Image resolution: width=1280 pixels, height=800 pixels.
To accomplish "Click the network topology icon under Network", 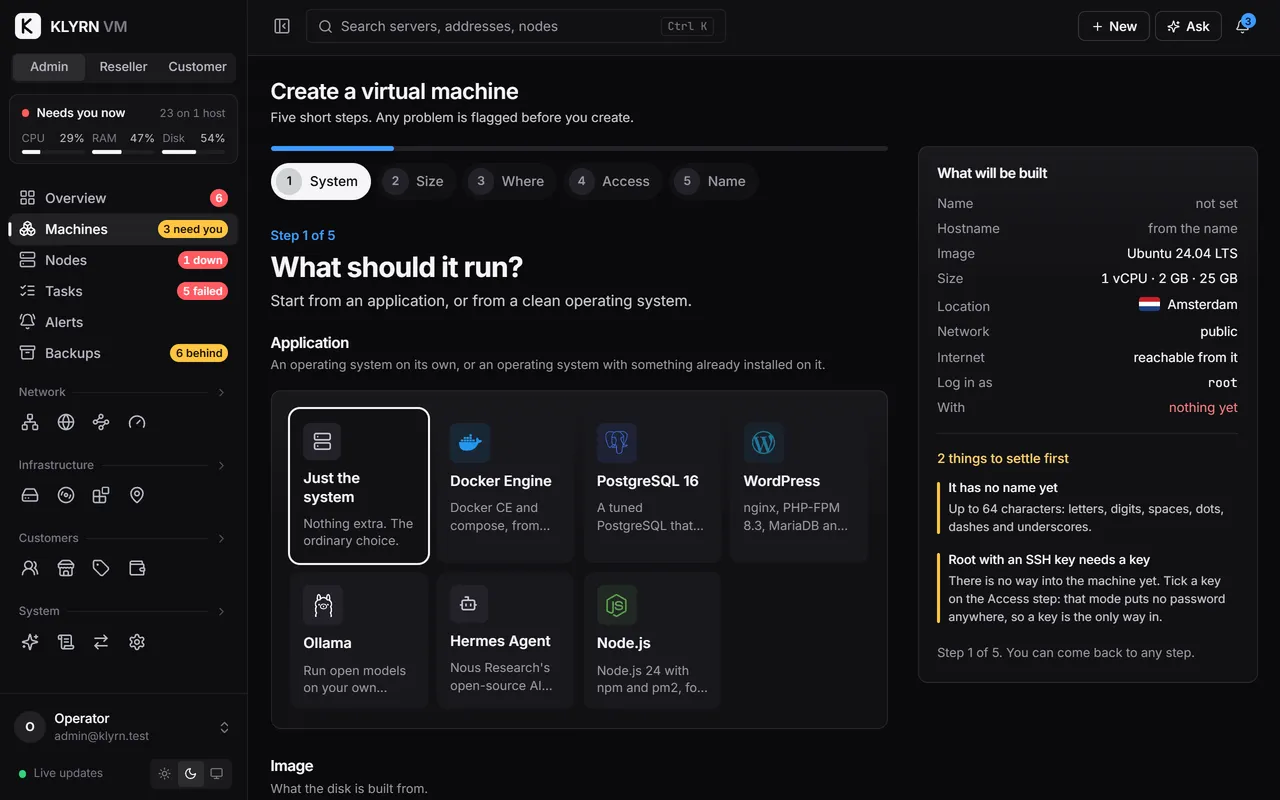I will coord(30,422).
